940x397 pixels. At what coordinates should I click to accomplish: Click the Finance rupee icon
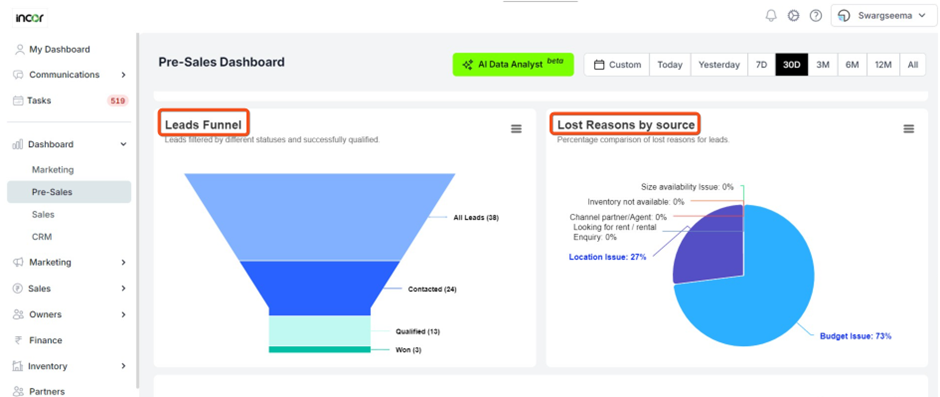18,340
